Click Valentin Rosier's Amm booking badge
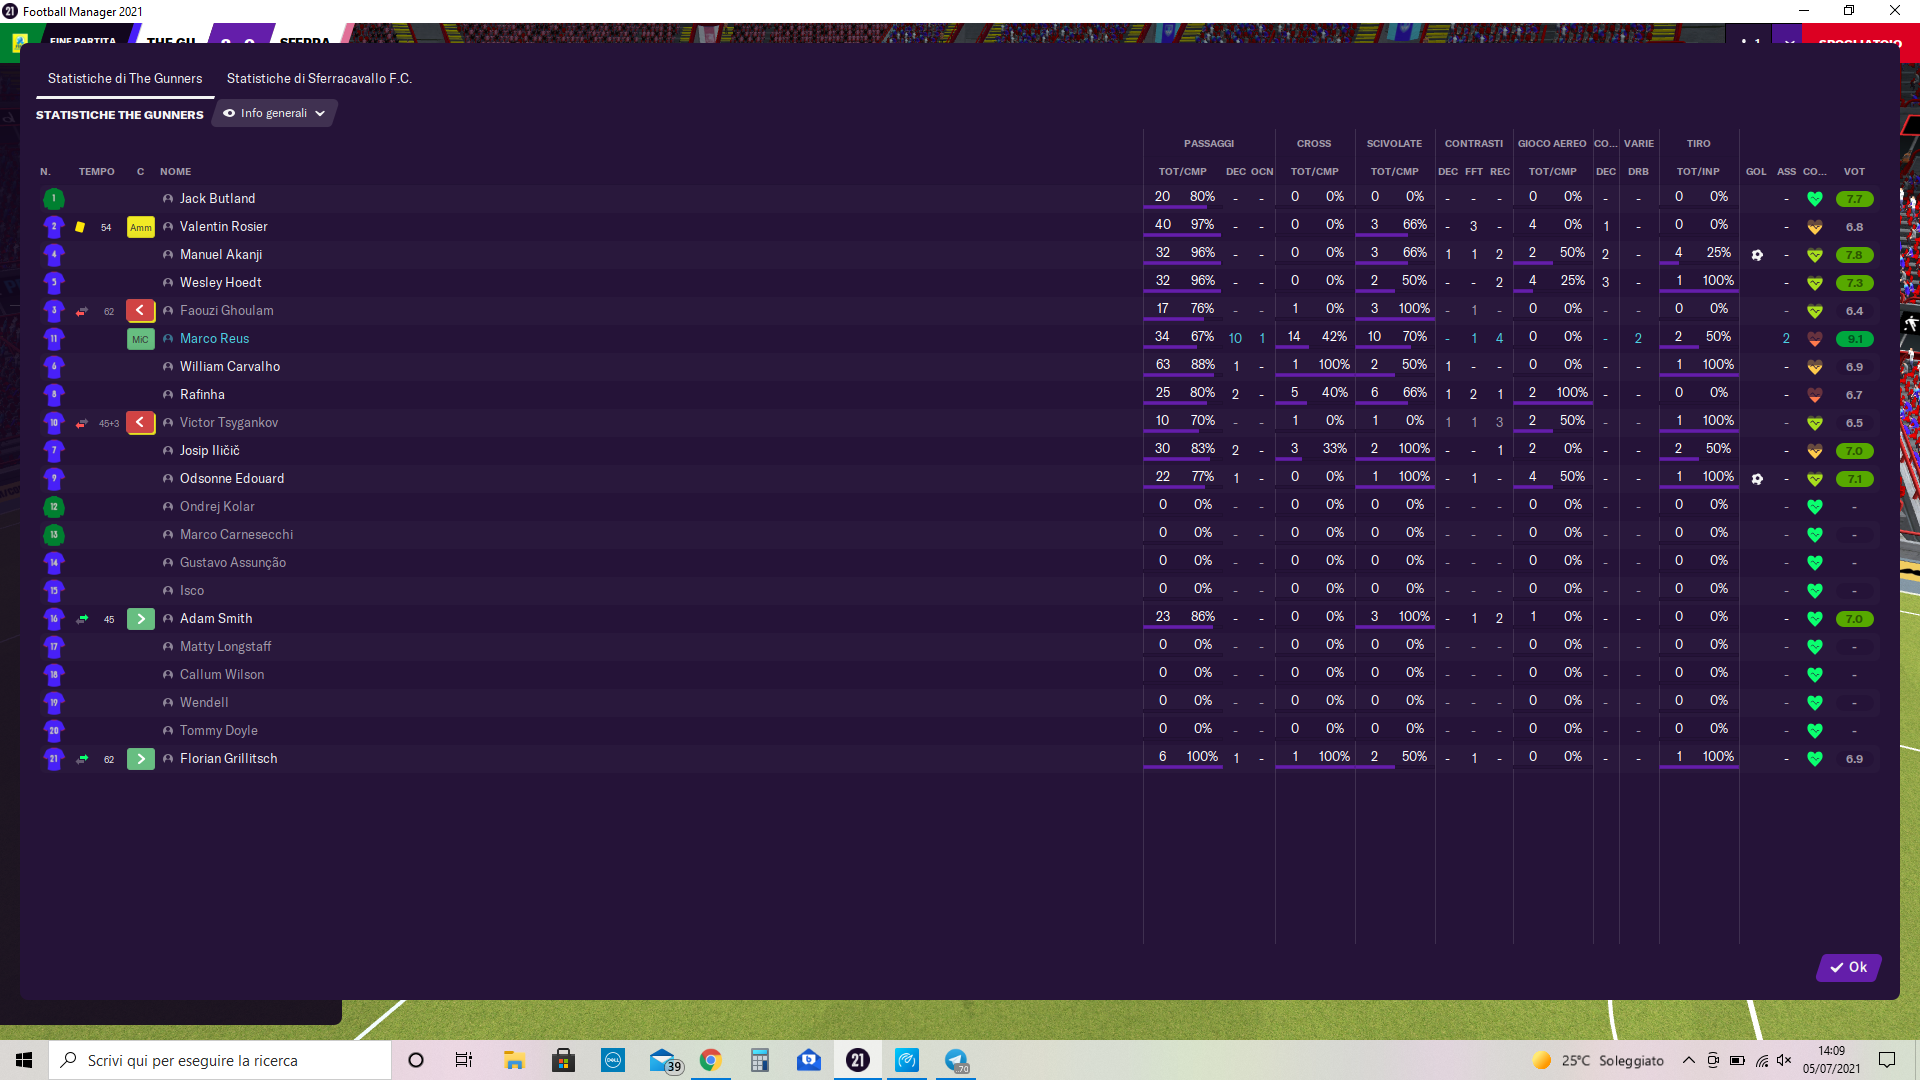Image resolution: width=1920 pixels, height=1080 pixels. tap(141, 227)
